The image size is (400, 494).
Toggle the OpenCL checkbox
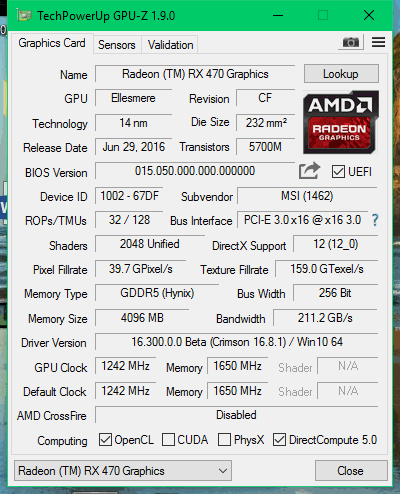105,440
